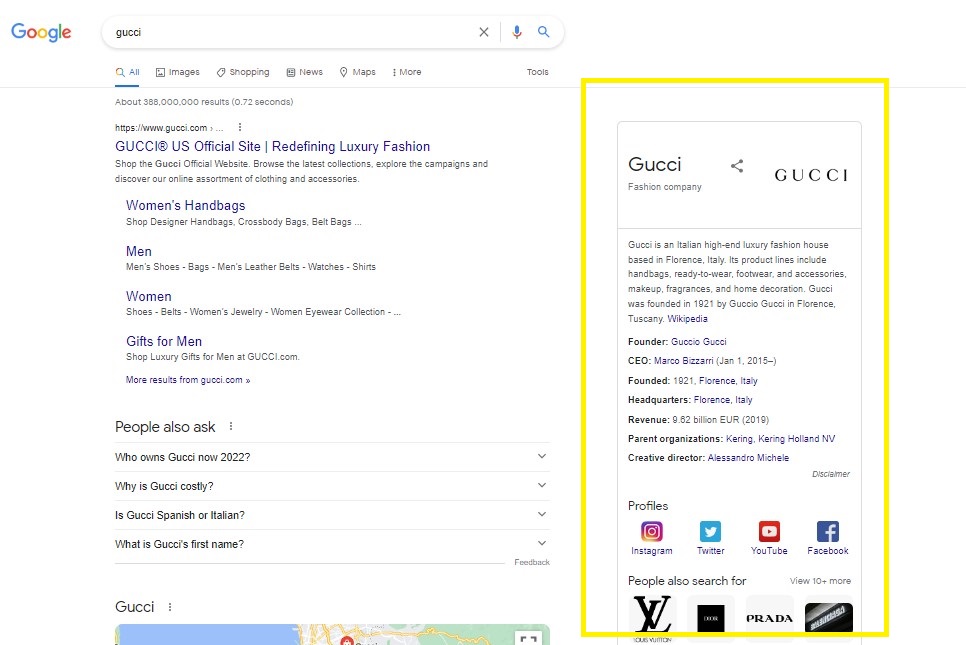
Task: Clear the search box using the X
Action: [484, 32]
